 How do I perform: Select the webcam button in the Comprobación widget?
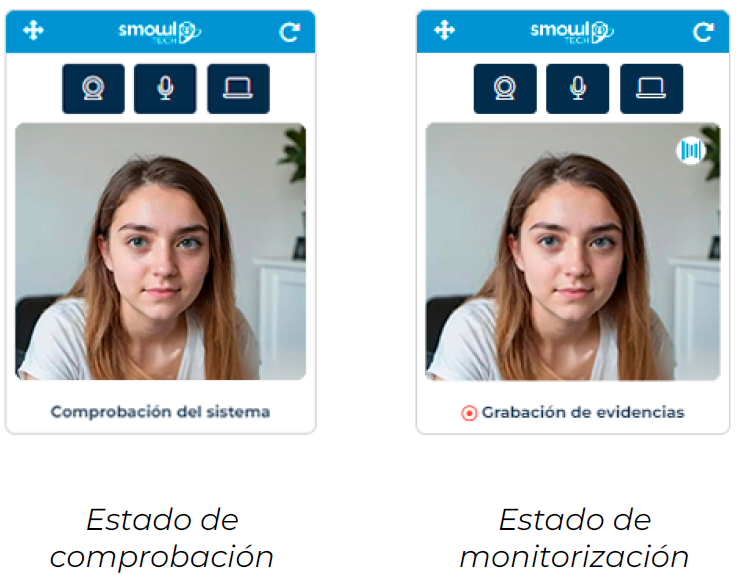[x=93, y=89]
